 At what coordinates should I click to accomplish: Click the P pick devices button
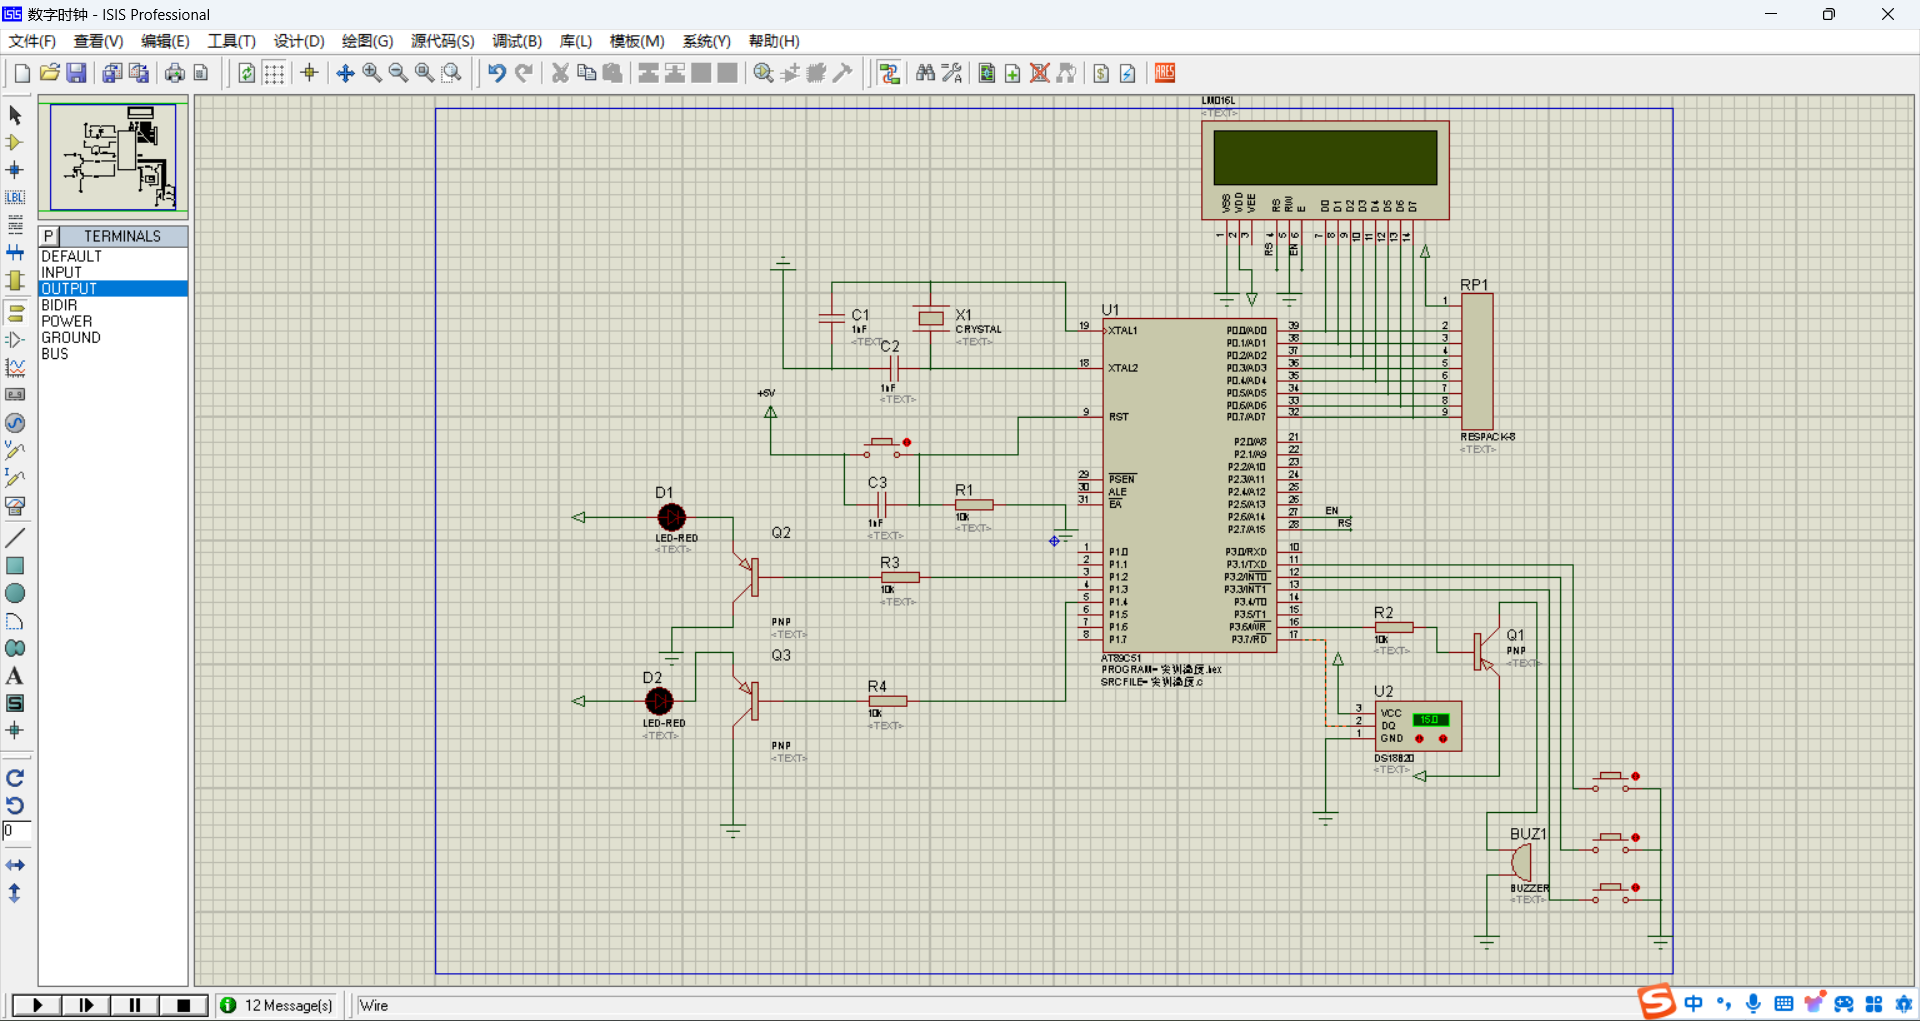(49, 236)
